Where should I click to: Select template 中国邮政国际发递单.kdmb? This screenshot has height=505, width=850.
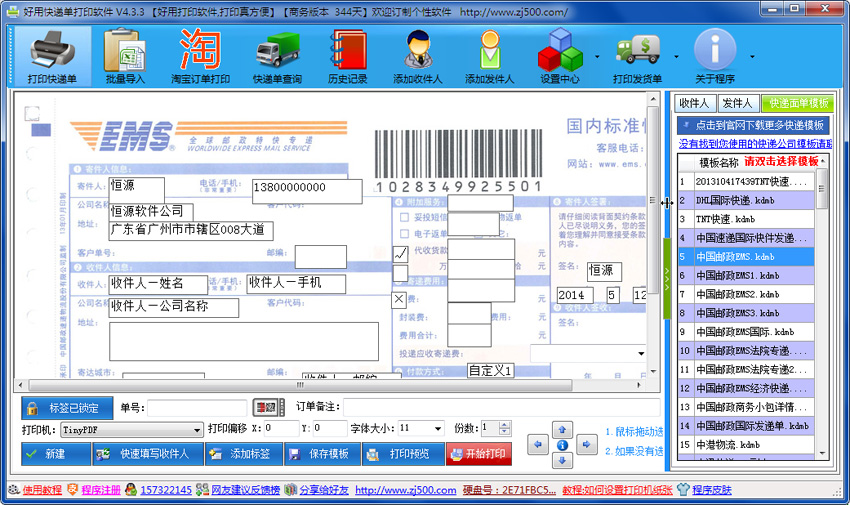tap(746, 426)
